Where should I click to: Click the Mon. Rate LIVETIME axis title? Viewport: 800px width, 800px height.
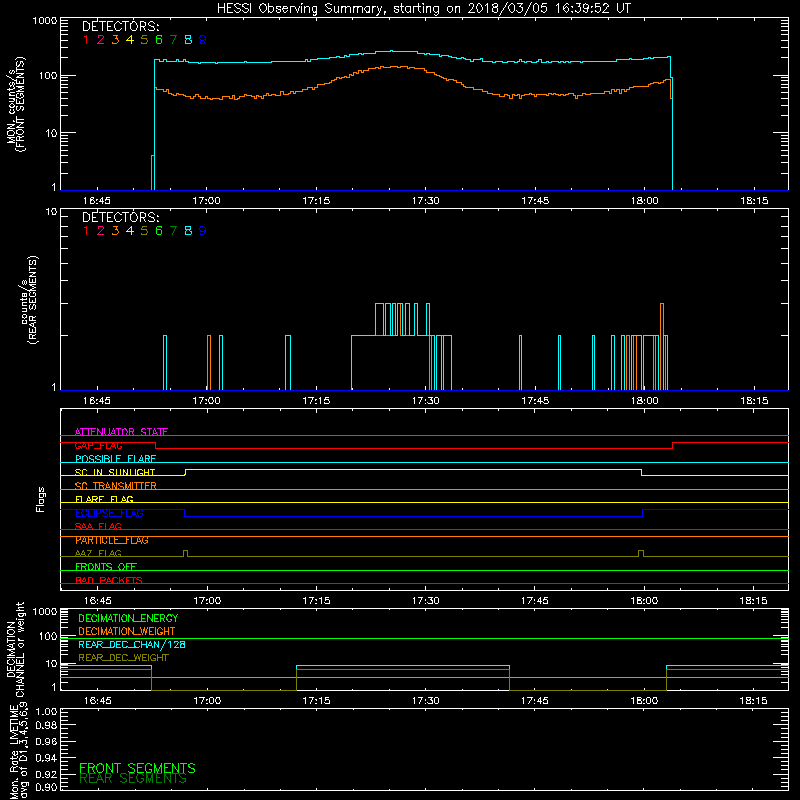(x=19, y=751)
